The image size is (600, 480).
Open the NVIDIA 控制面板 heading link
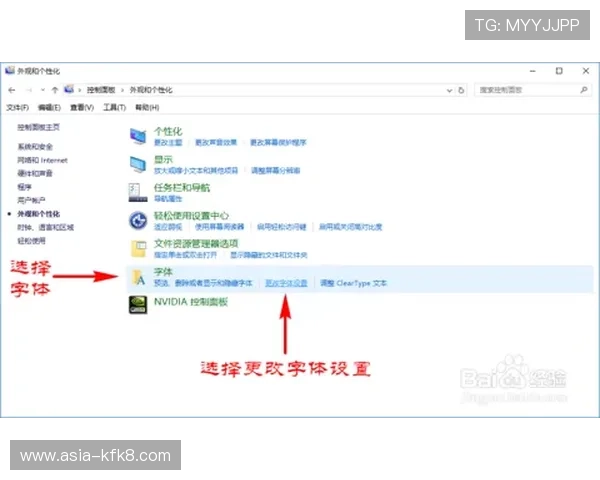click(191, 302)
